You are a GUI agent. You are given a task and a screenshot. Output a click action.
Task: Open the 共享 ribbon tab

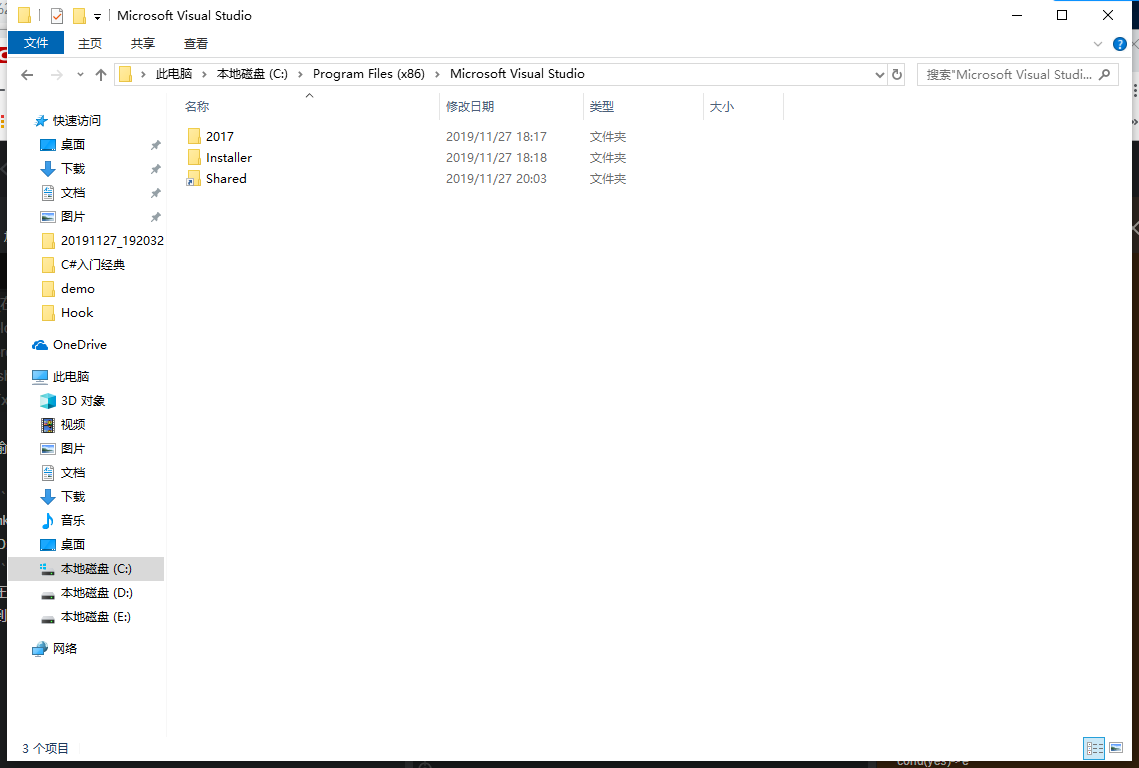coord(143,44)
